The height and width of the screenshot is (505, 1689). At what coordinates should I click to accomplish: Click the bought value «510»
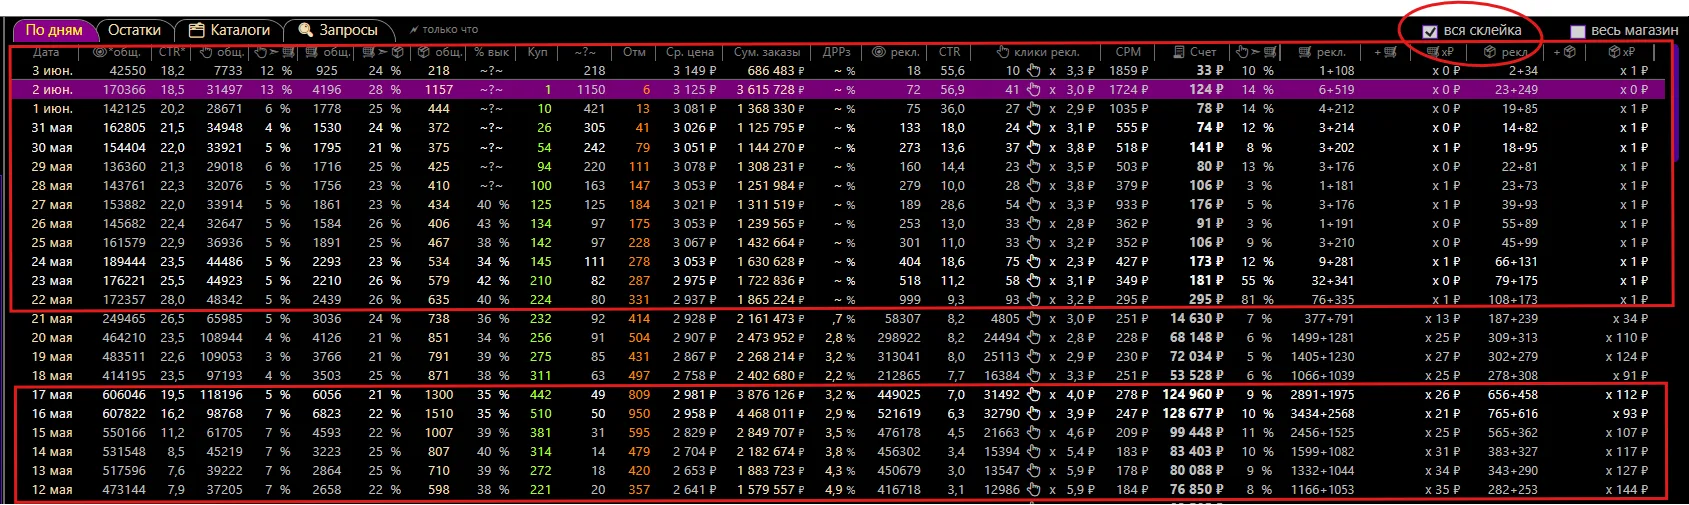[541, 414]
